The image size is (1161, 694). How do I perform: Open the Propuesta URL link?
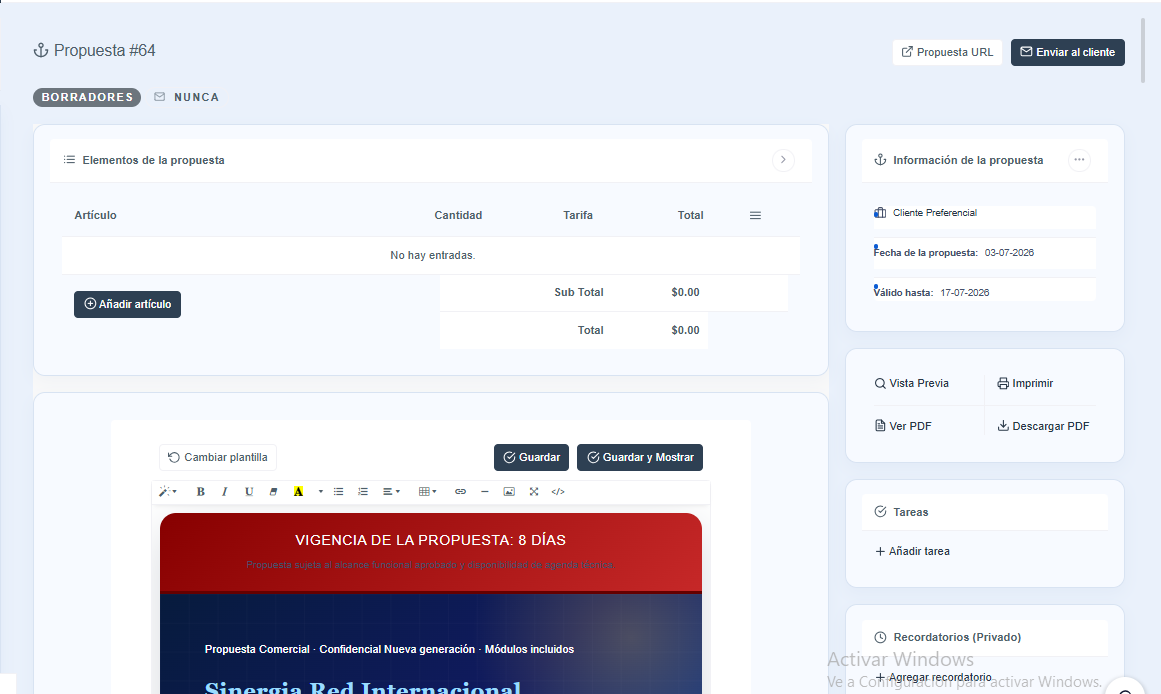(947, 53)
